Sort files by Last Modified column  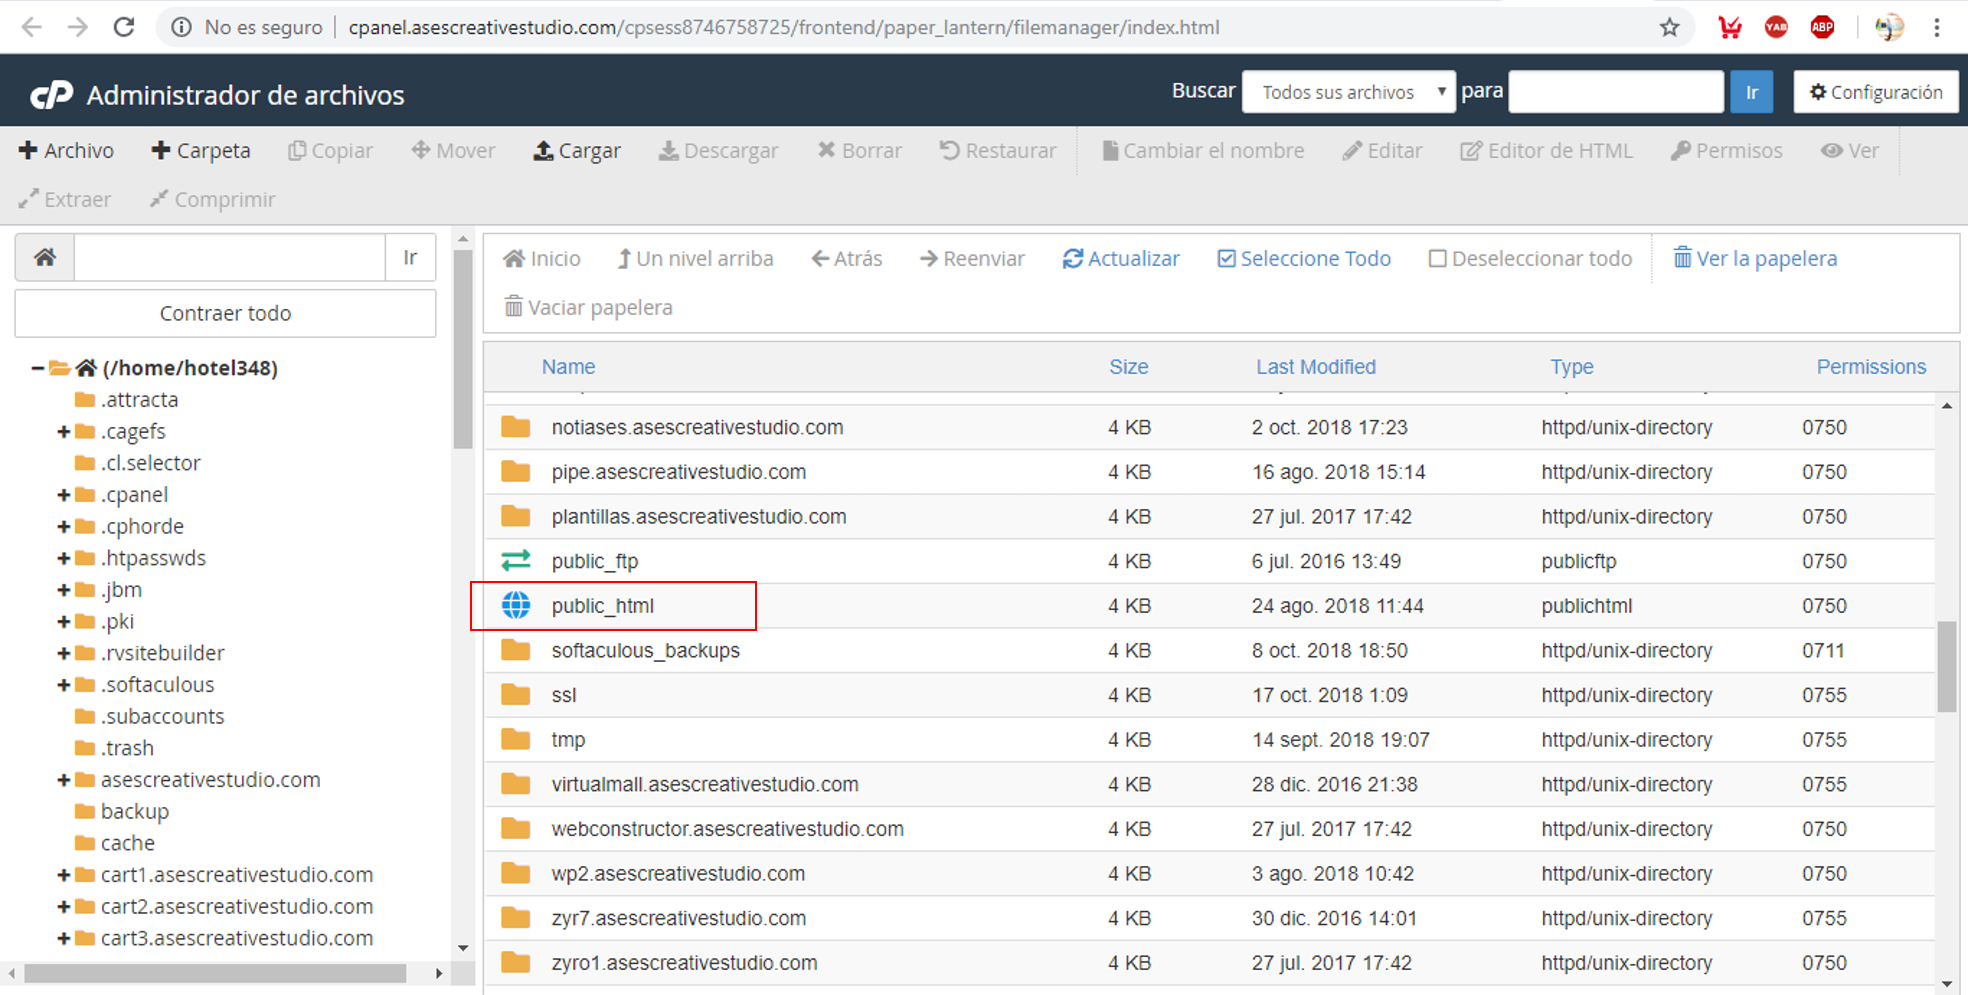[x=1315, y=367]
